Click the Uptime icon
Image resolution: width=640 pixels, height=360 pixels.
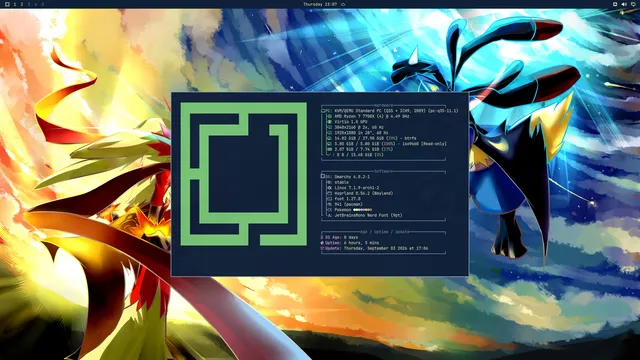coord(322,242)
